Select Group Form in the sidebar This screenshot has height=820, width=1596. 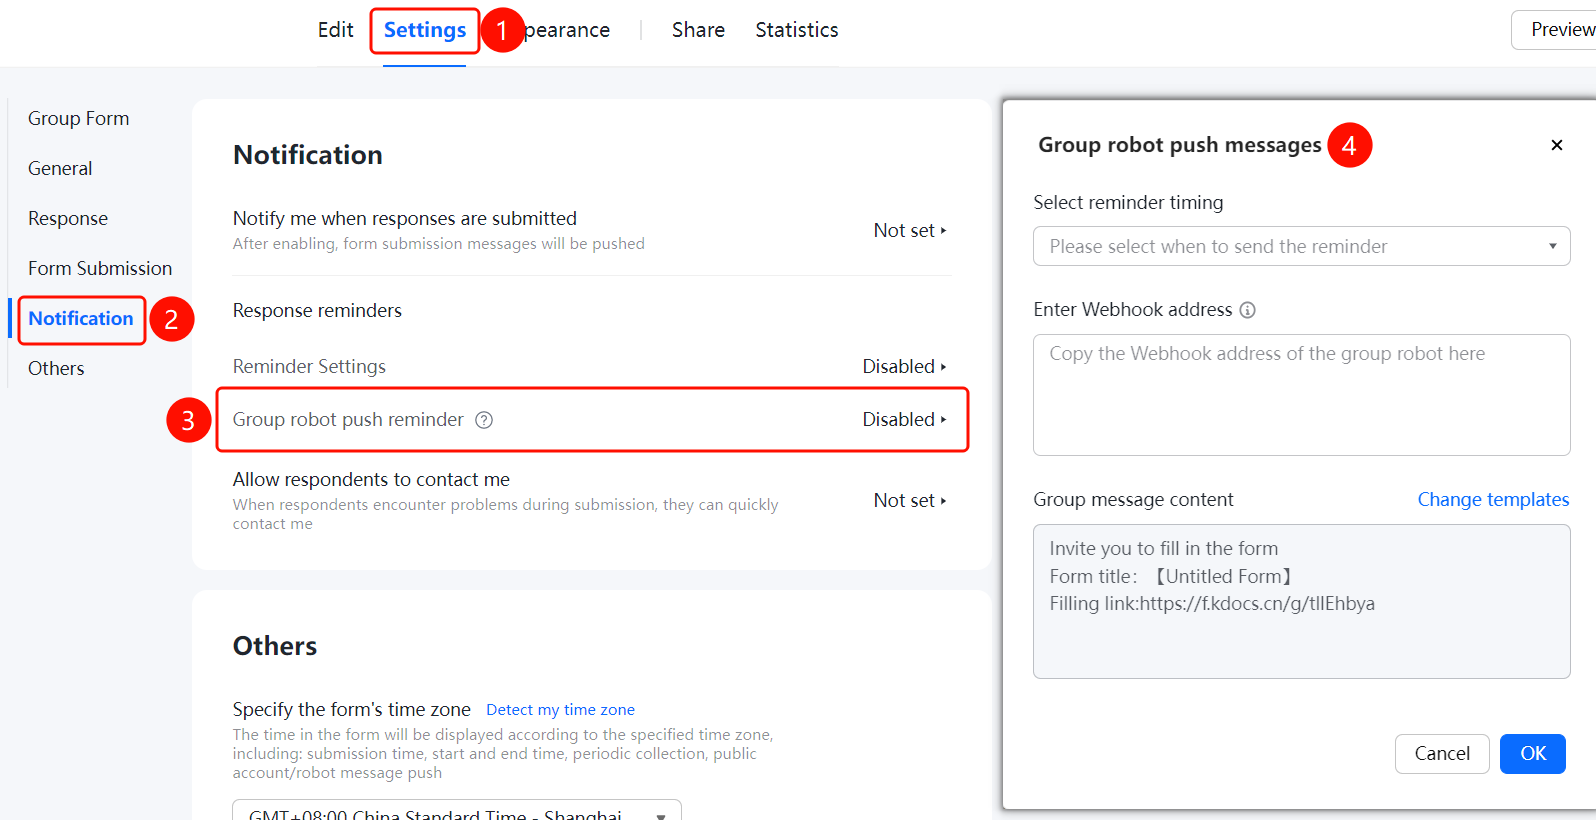coord(78,118)
